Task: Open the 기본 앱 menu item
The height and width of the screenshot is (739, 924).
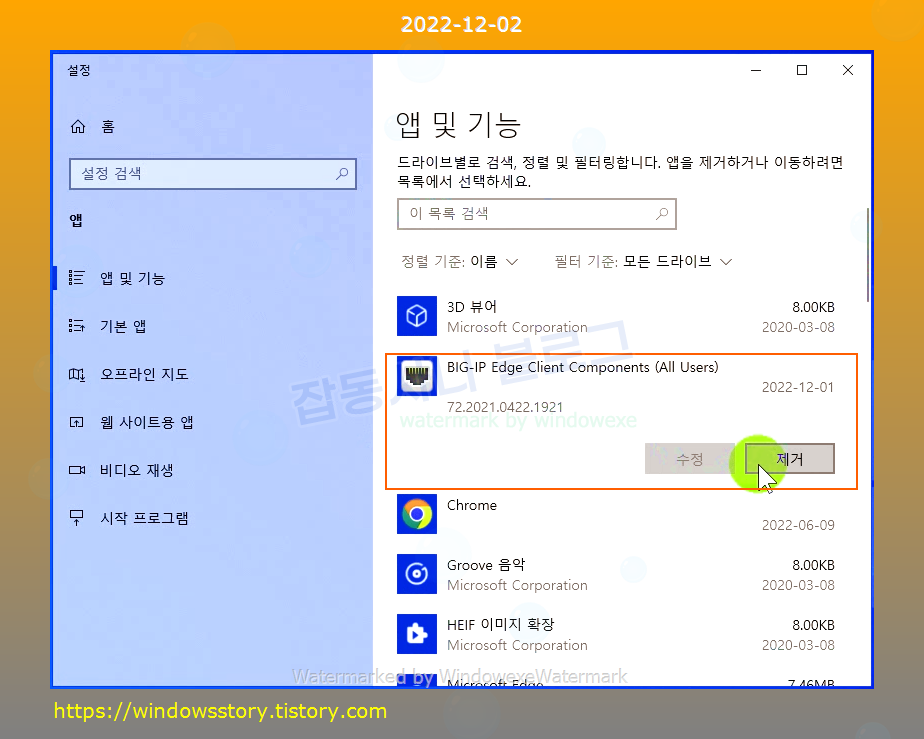Action: (x=212, y=326)
